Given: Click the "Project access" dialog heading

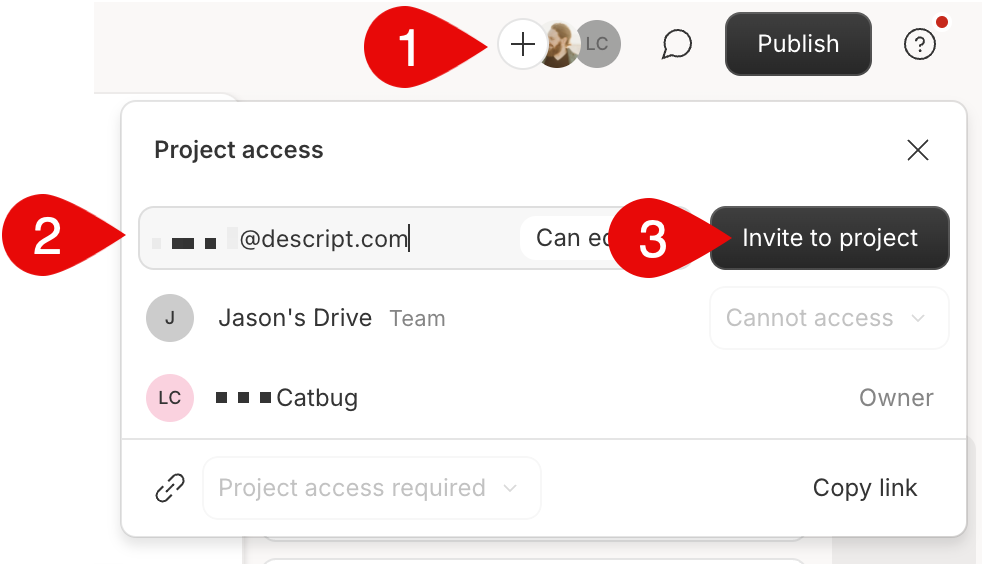Looking at the screenshot, I should tap(239, 150).
